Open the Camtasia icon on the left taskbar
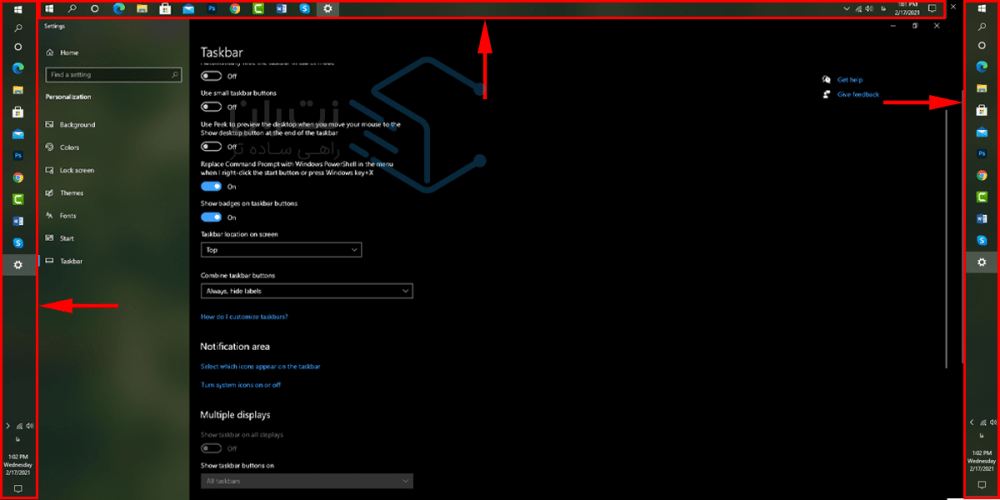The image size is (1000, 500). [18, 199]
